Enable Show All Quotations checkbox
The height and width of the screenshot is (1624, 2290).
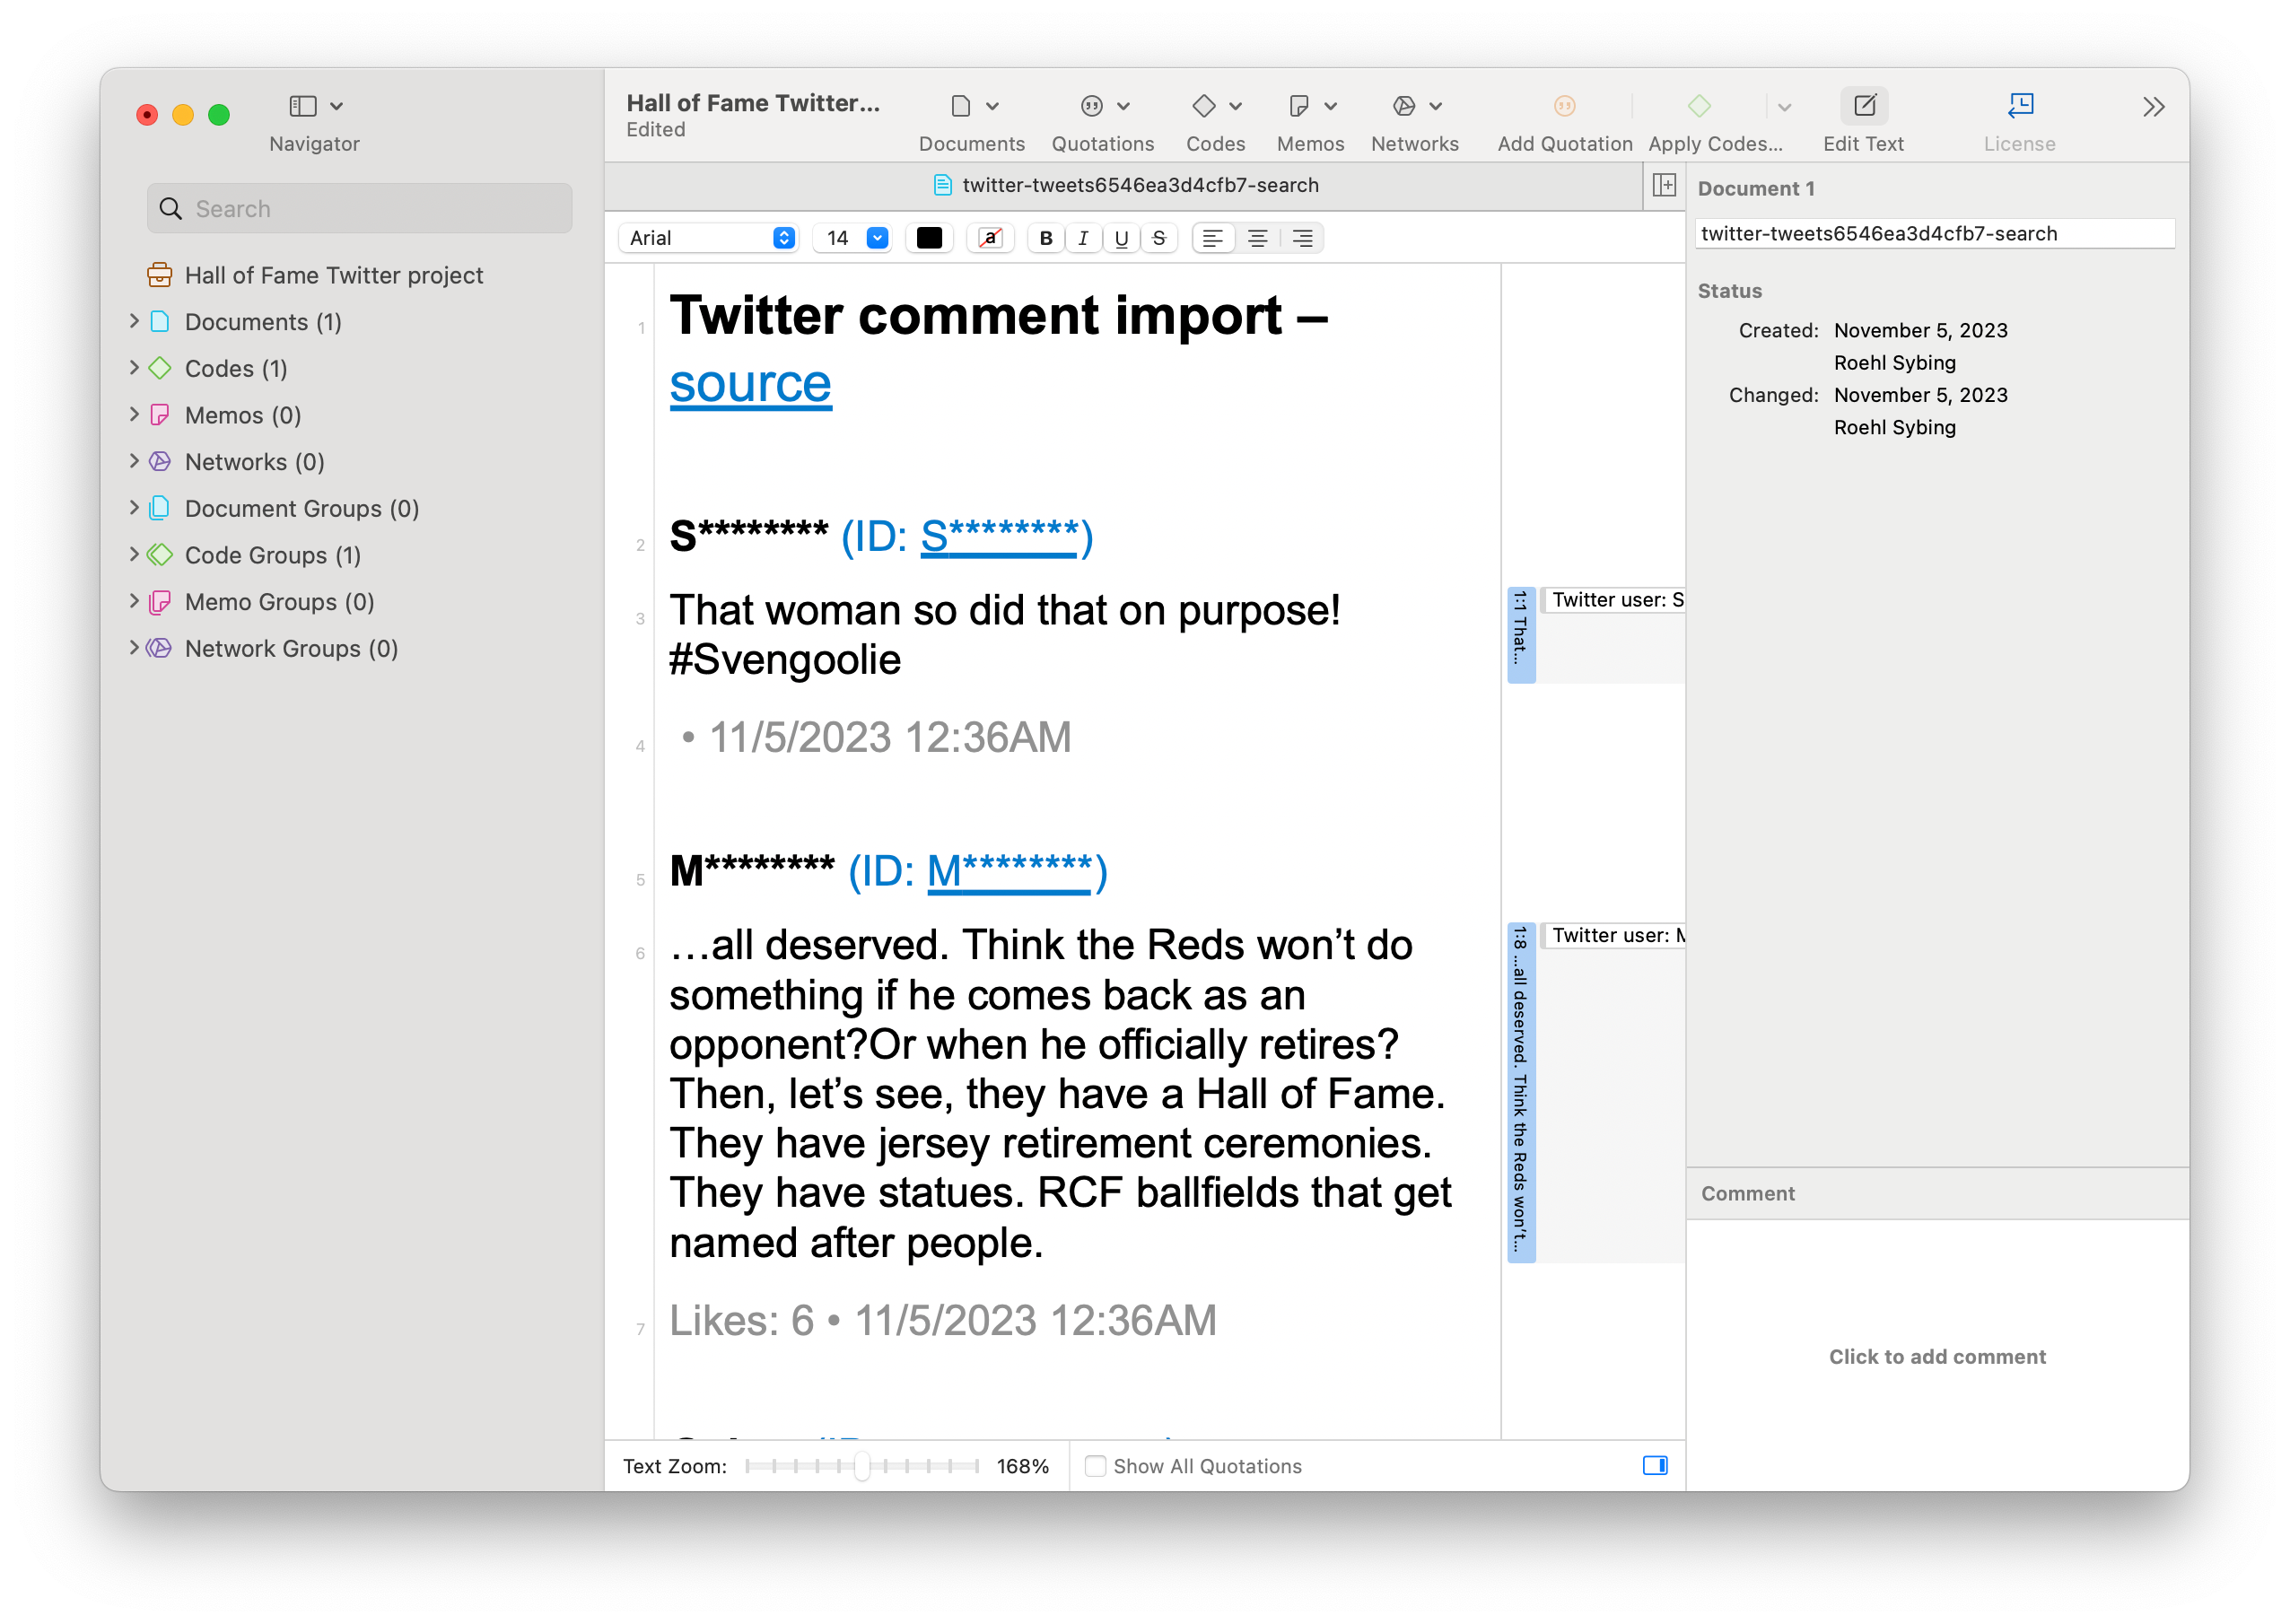click(x=1096, y=1466)
